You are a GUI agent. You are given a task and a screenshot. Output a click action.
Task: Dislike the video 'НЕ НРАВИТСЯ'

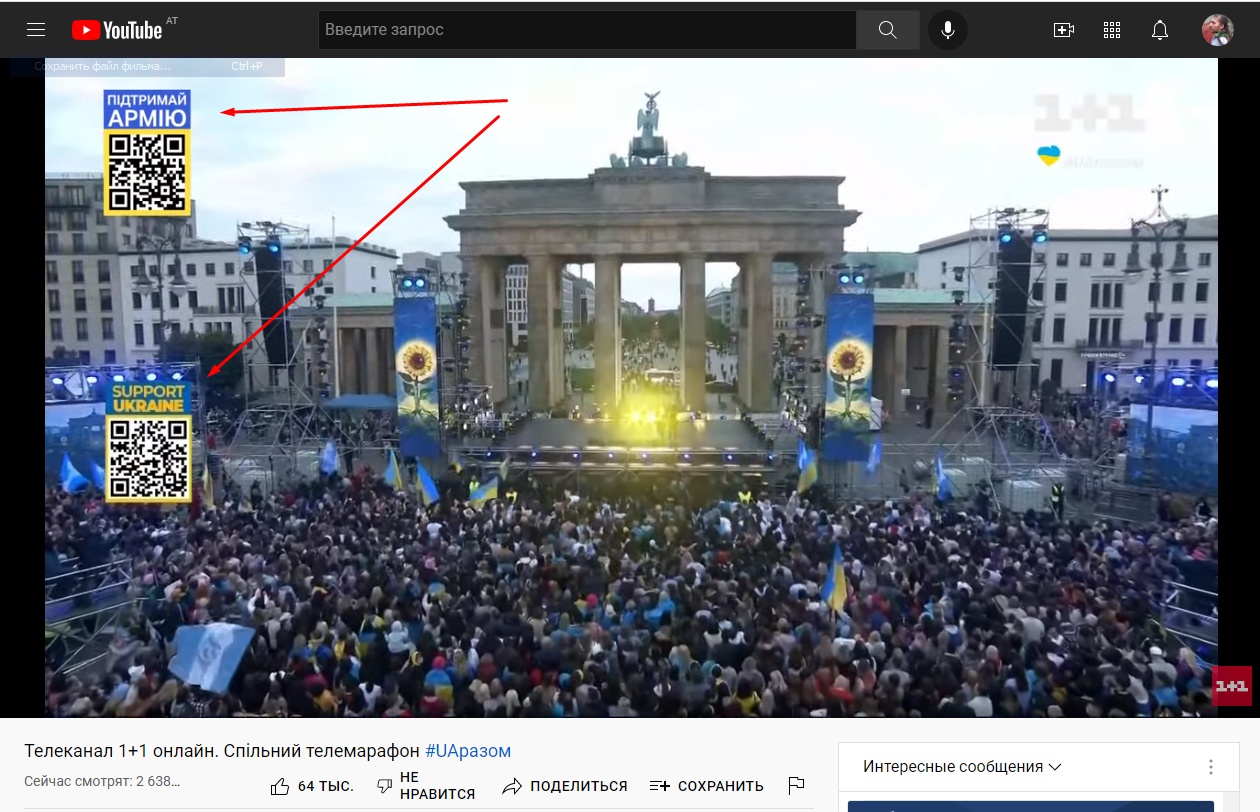(426, 786)
